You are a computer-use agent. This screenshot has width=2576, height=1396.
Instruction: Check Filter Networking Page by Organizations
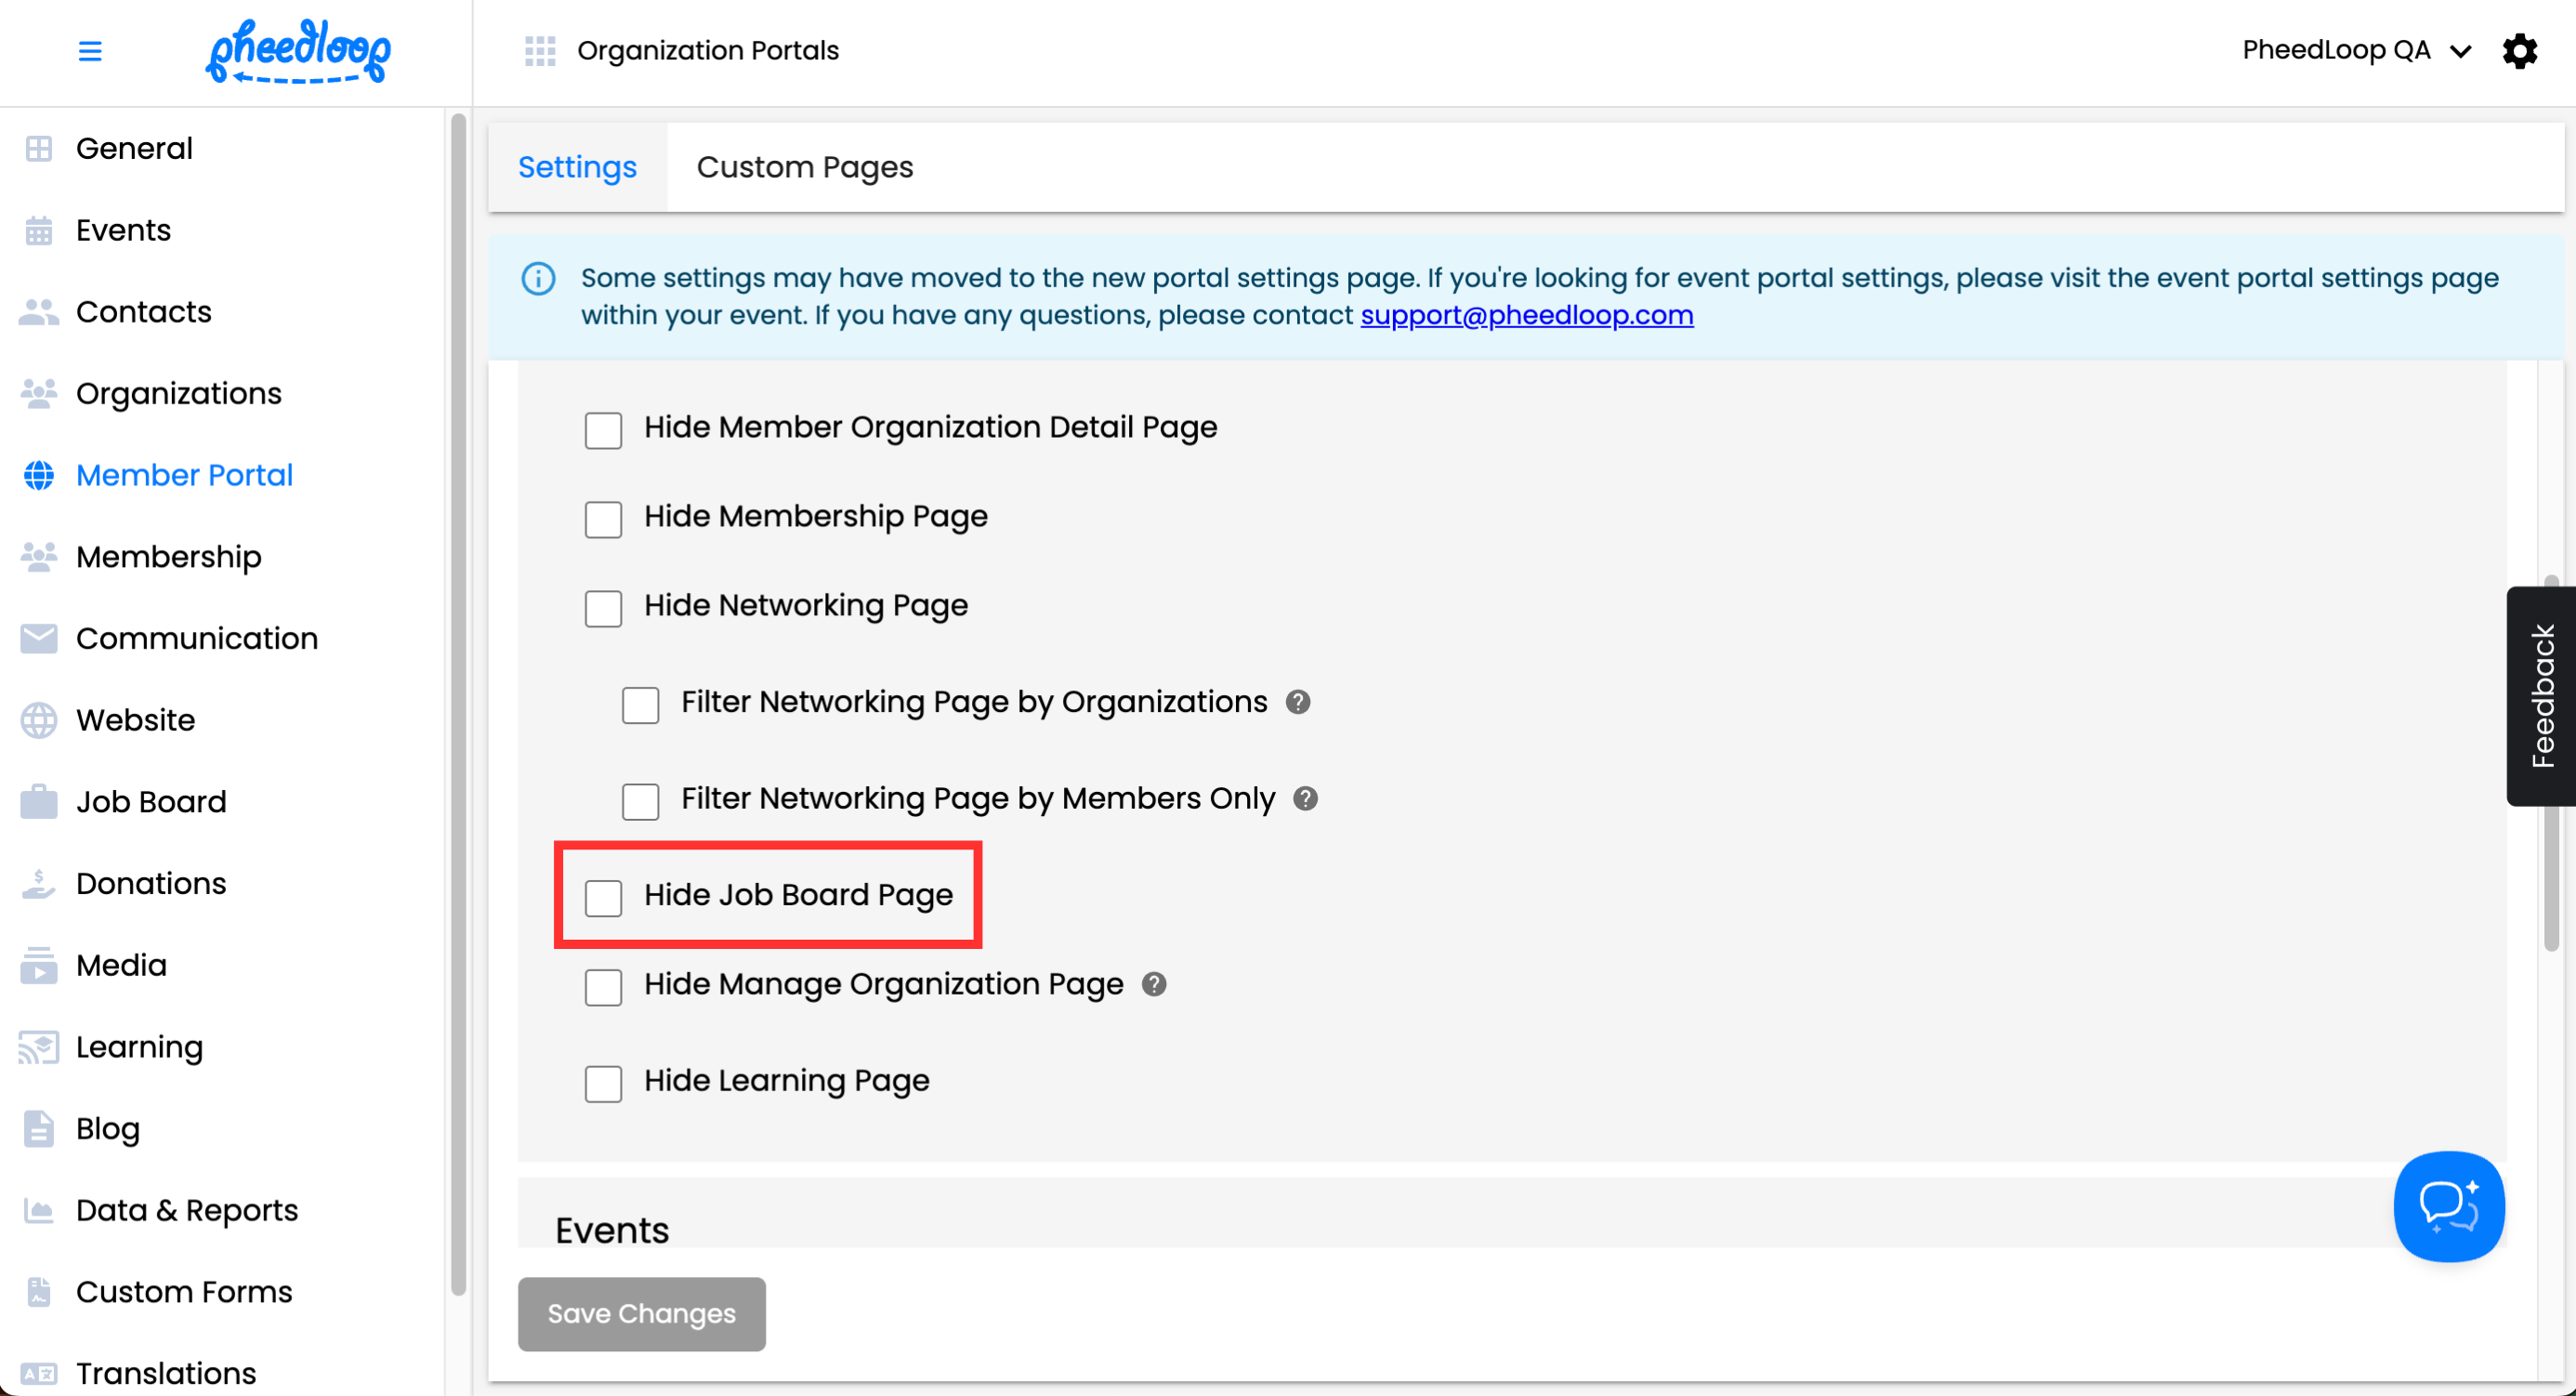click(x=640, y=705)
